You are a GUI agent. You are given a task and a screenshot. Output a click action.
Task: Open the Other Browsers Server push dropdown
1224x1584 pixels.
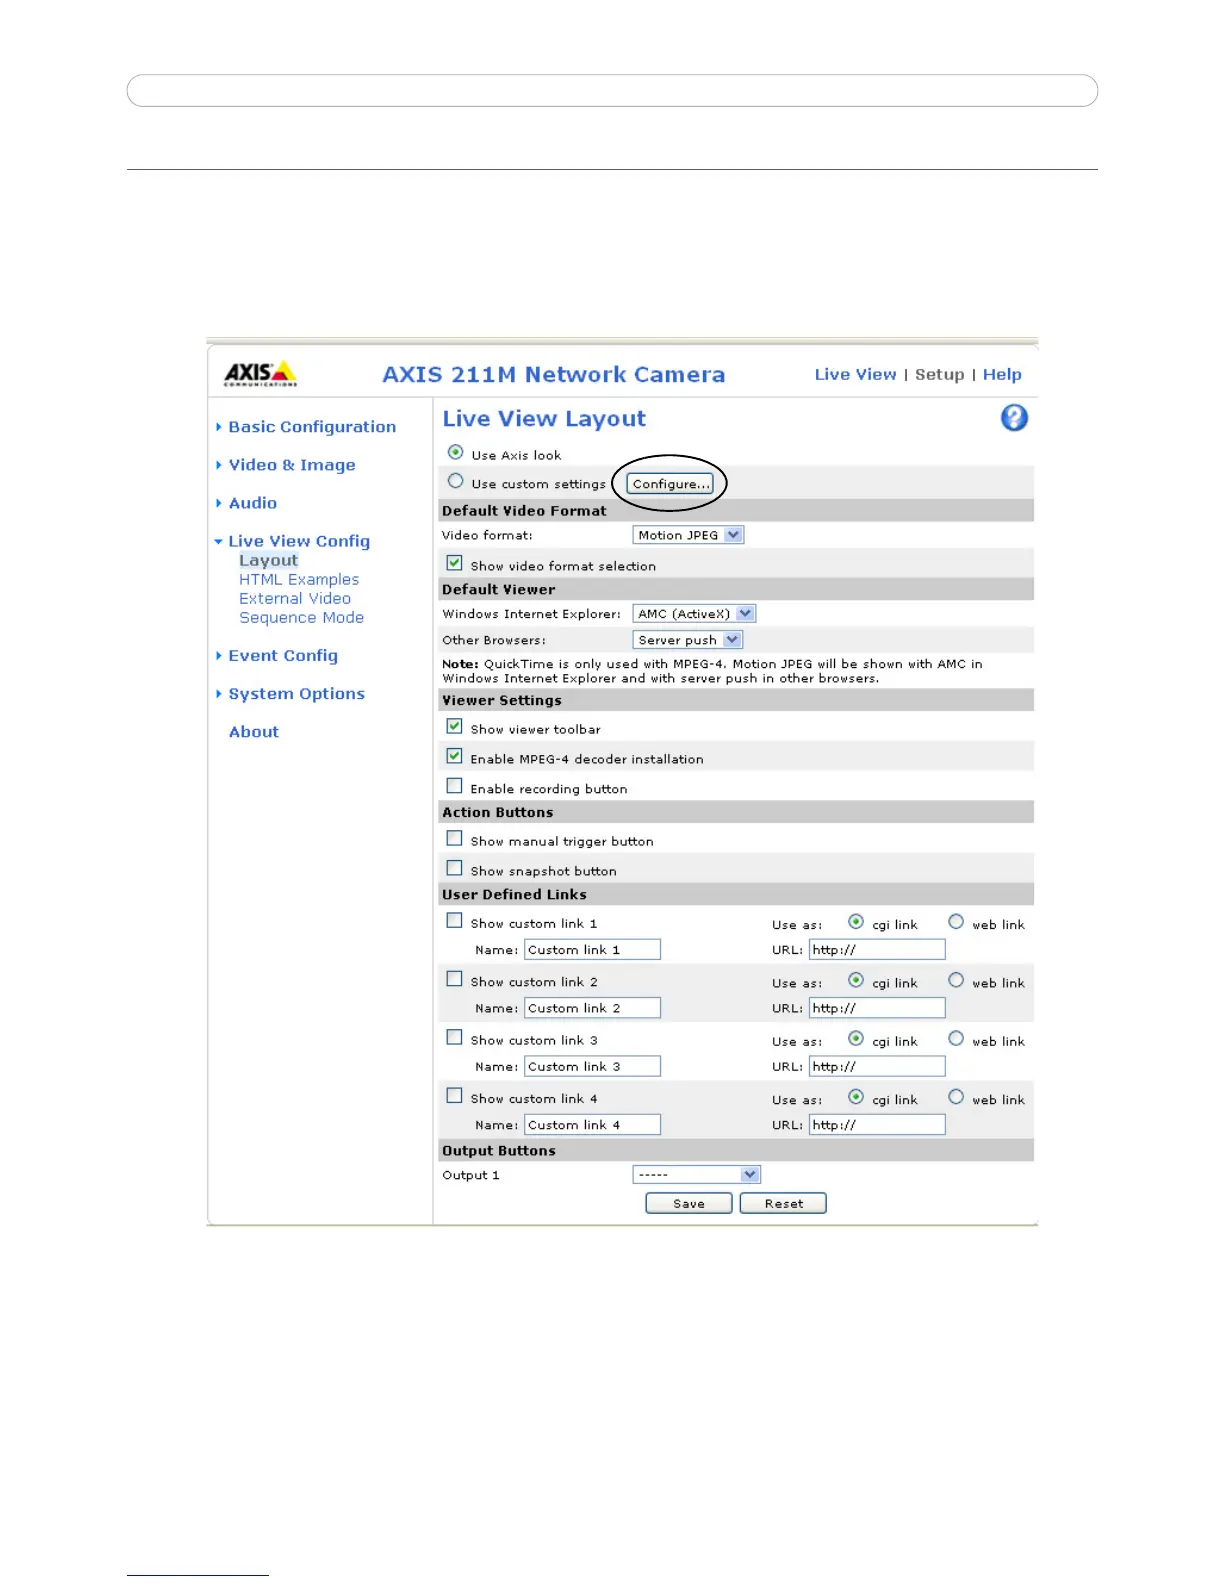pyautogui.click(x=688, y=640)
